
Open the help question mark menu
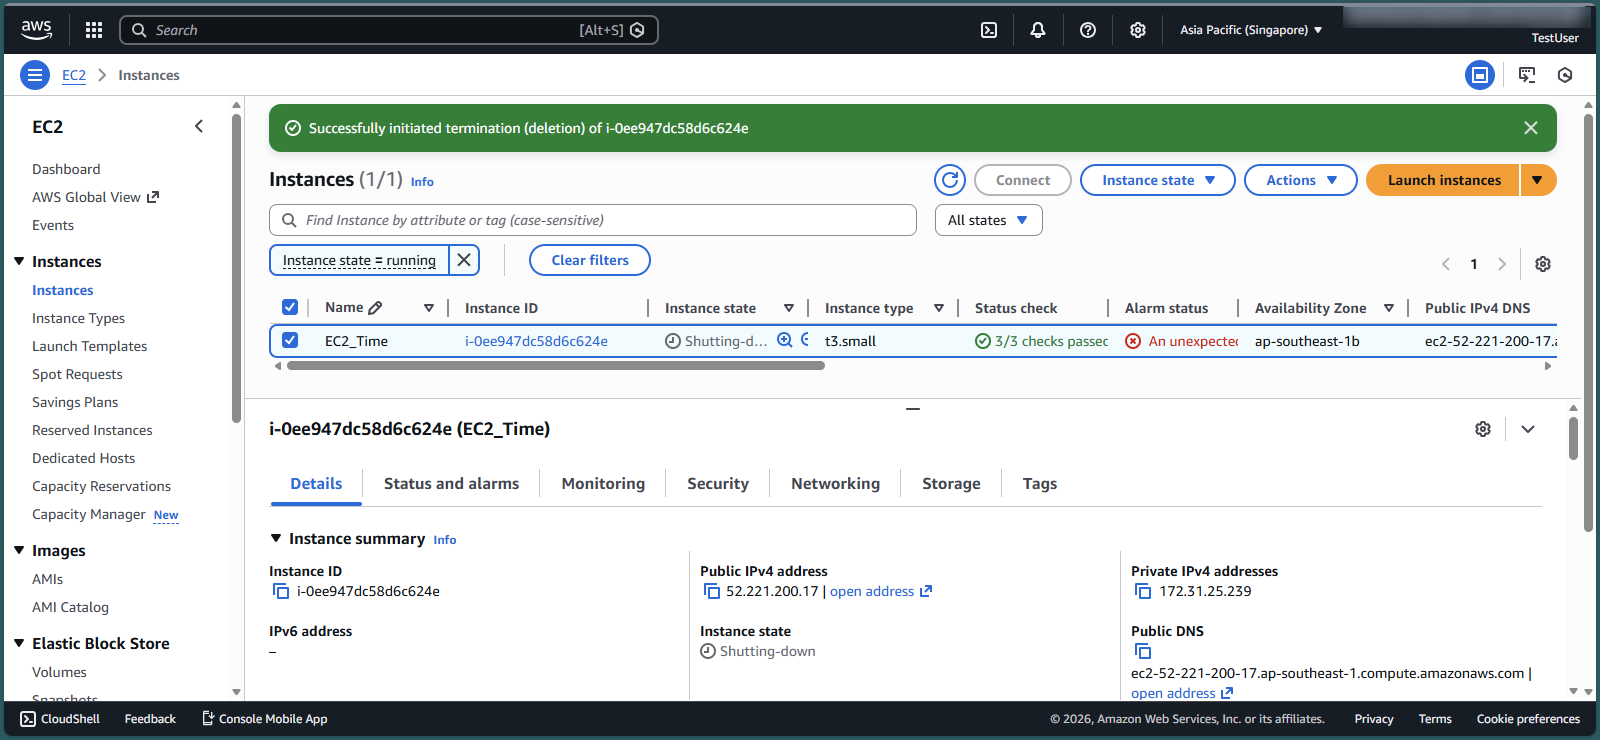(1088, 30)
